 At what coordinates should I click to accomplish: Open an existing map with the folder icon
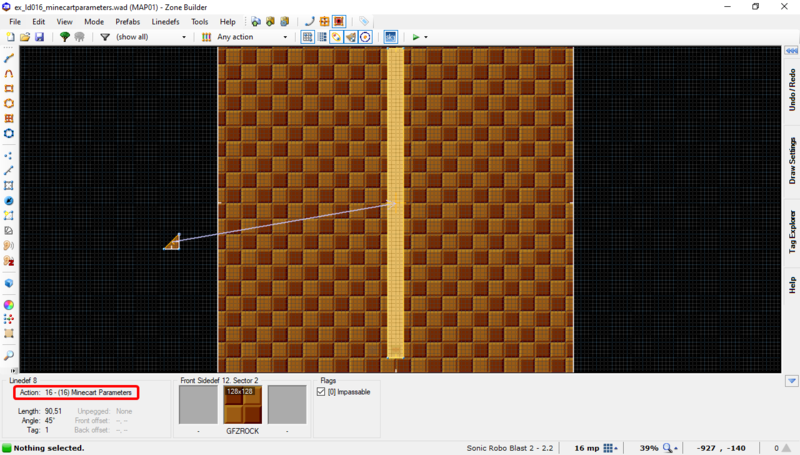click(25, 37)
